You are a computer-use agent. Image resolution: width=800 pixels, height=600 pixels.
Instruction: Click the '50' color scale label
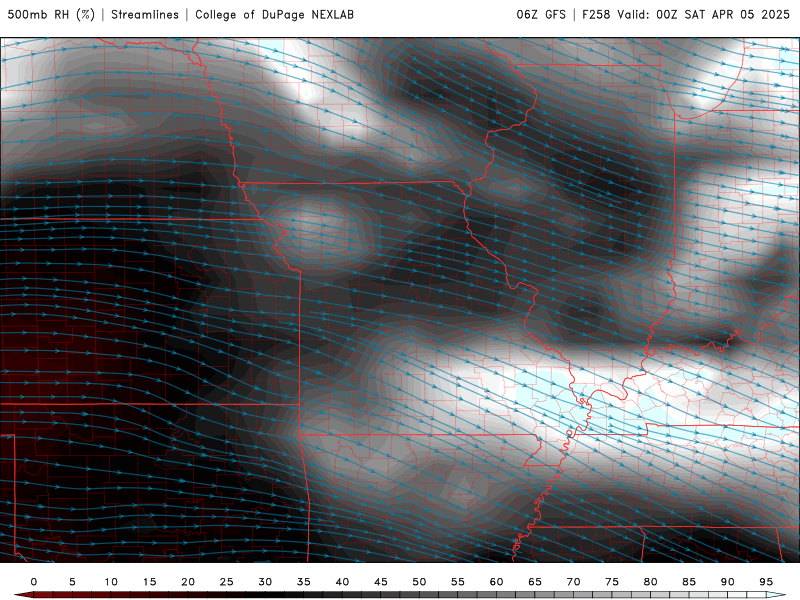click(x=419, y=582)
